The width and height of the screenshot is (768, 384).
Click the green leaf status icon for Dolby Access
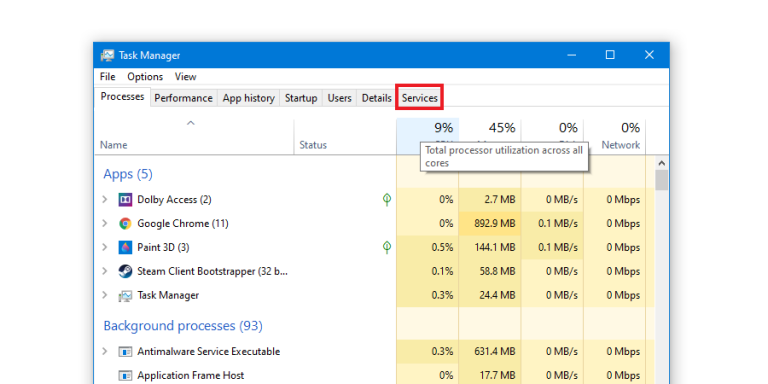click(387, 199)
